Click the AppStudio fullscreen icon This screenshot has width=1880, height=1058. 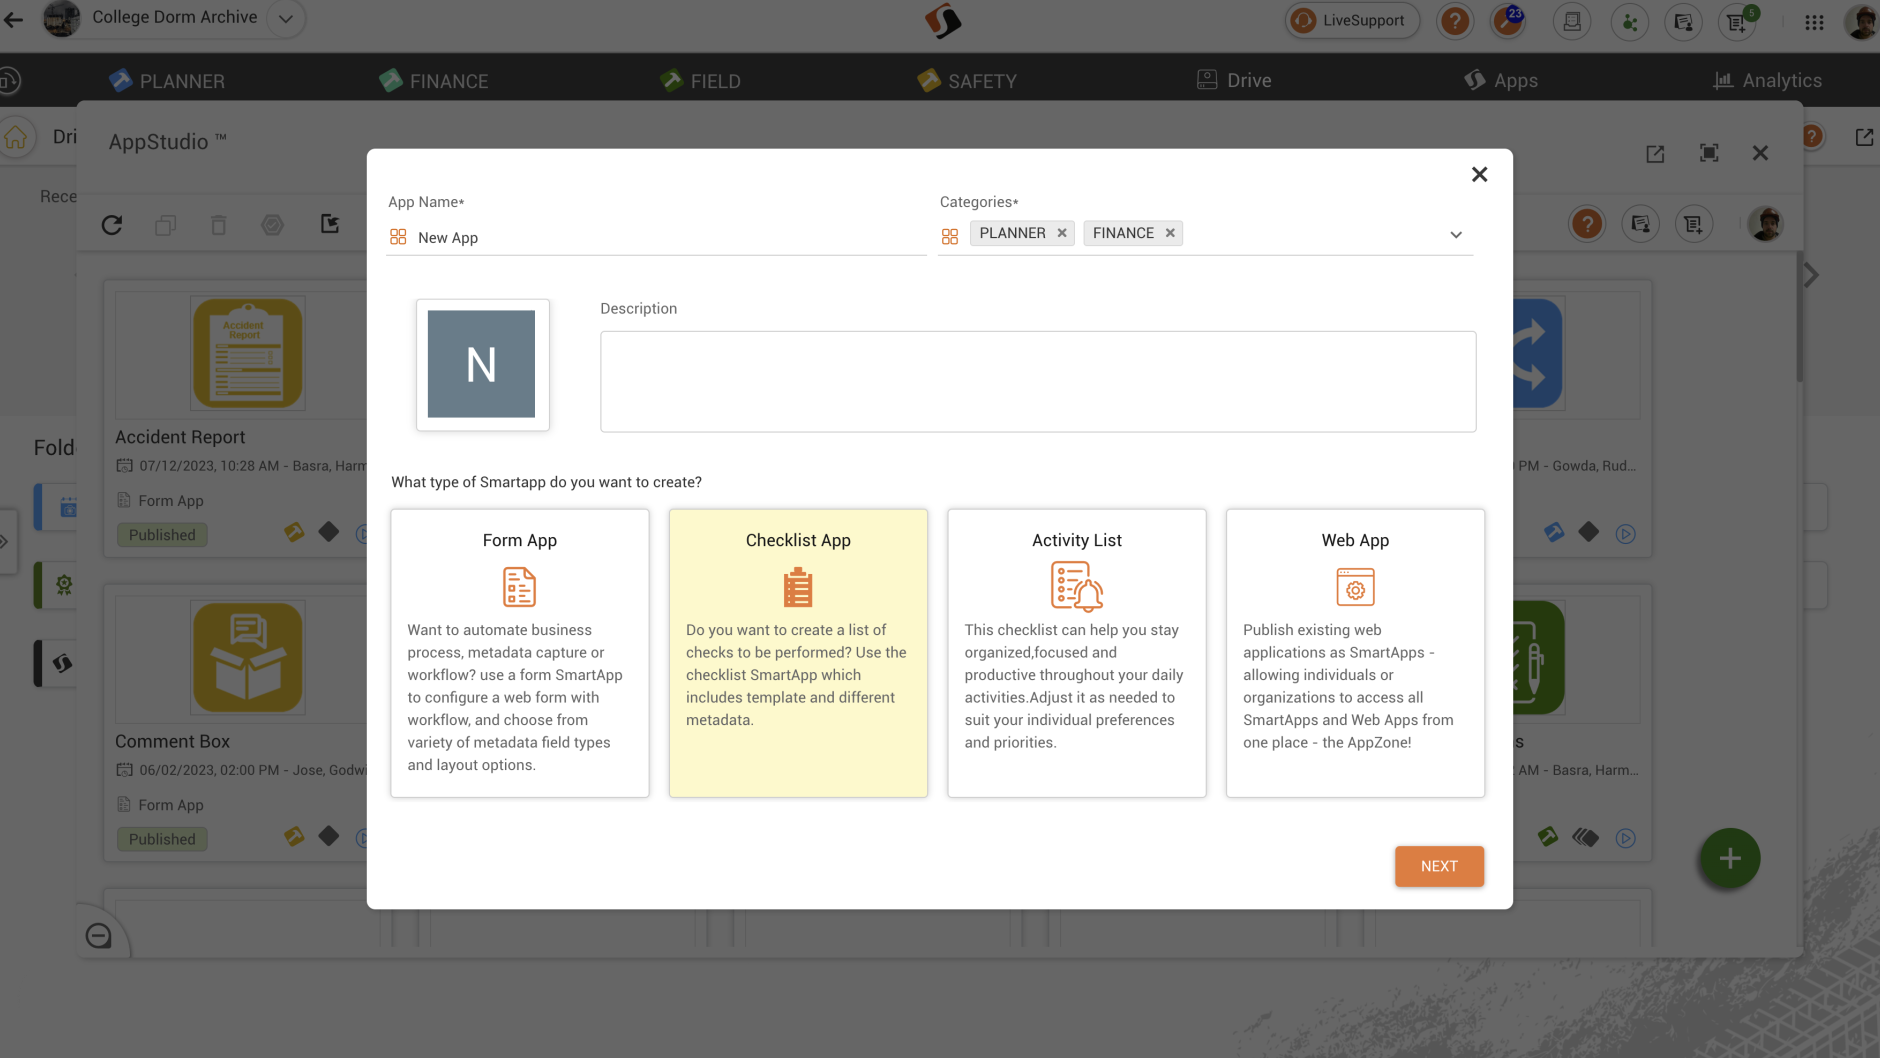click(1709, 153)
